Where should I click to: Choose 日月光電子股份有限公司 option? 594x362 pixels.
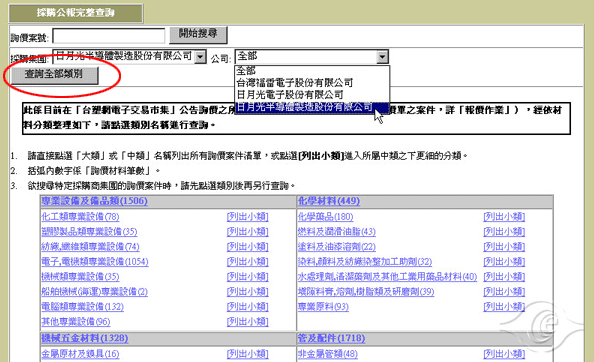click(x=290, y=94)
